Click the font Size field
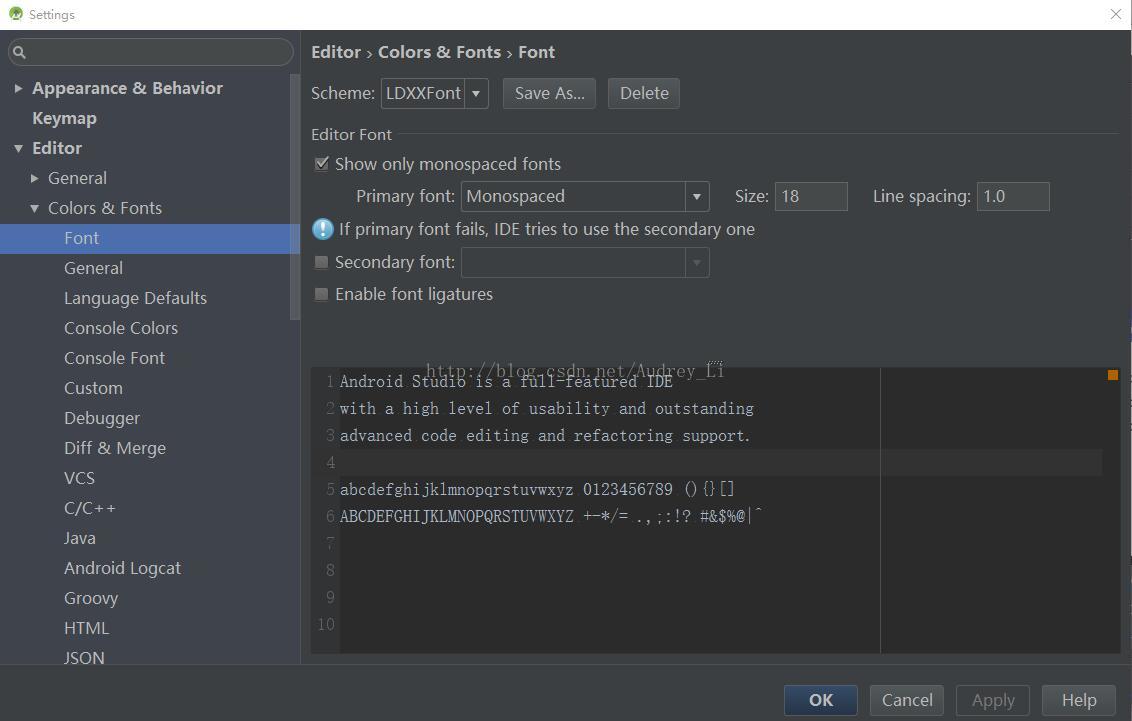The image size is (1132, 721). (x=811, y=196)
